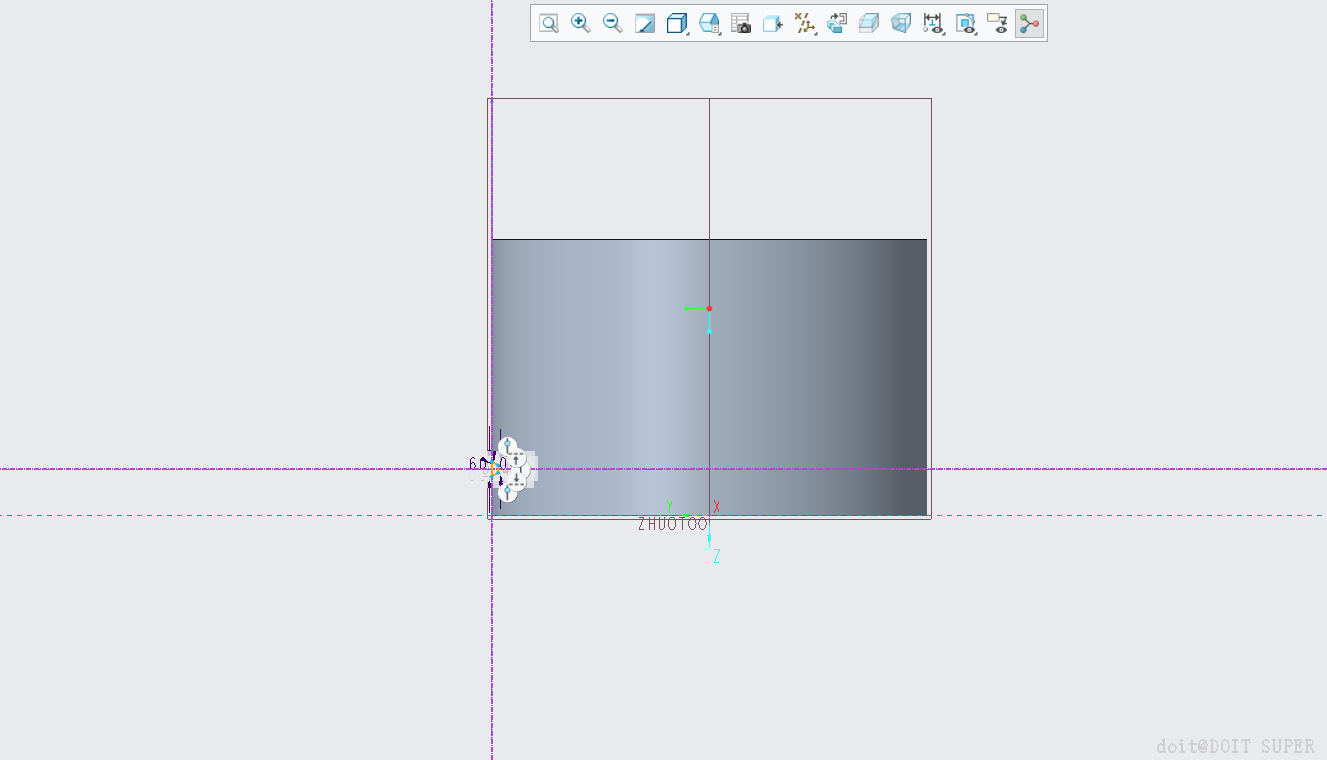Refit the model to the window
Image resolution: width=1327 pixels, height=760 pixels.
pos(549,23)
